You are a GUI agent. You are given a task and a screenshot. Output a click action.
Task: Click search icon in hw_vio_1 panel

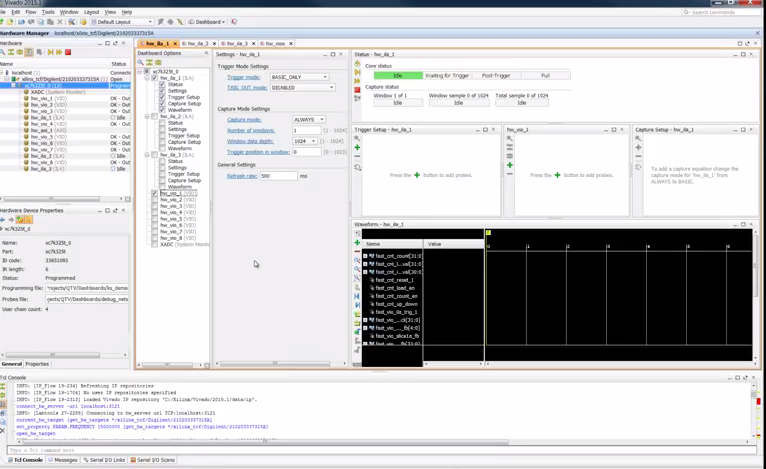pos(510,139)
